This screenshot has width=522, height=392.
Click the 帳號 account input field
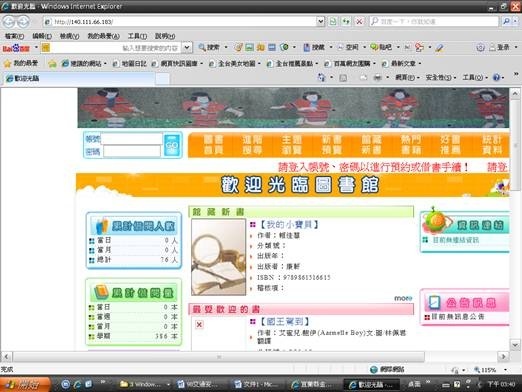tap(131, 139)
